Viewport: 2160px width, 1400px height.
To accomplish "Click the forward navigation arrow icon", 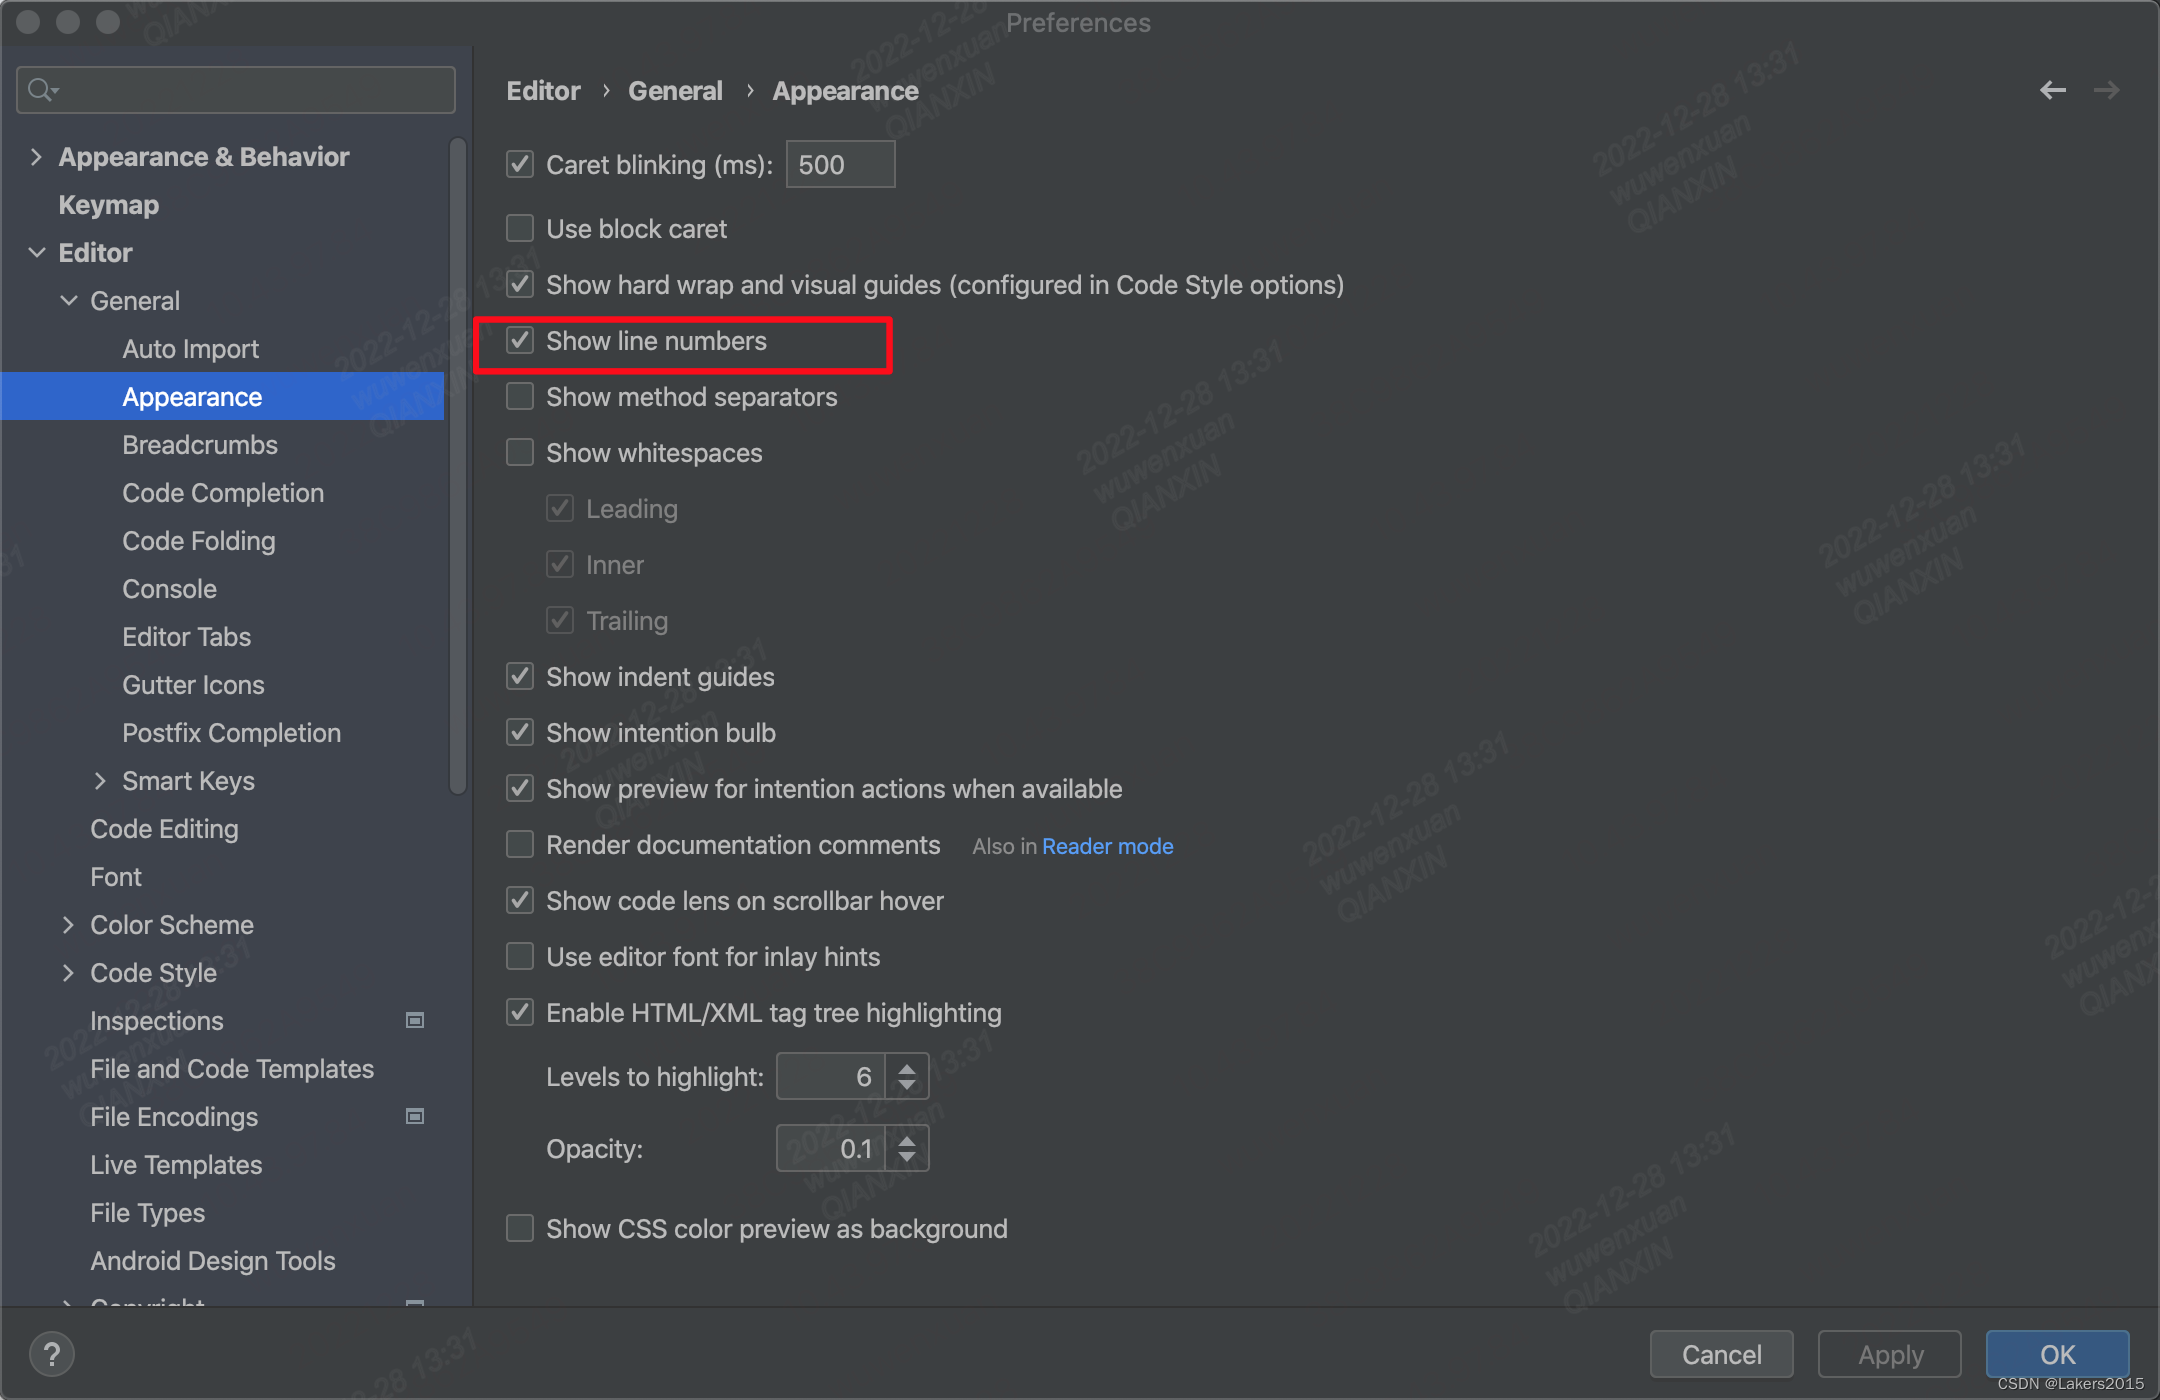I will pyautogui.click(x=2106, y=90).
